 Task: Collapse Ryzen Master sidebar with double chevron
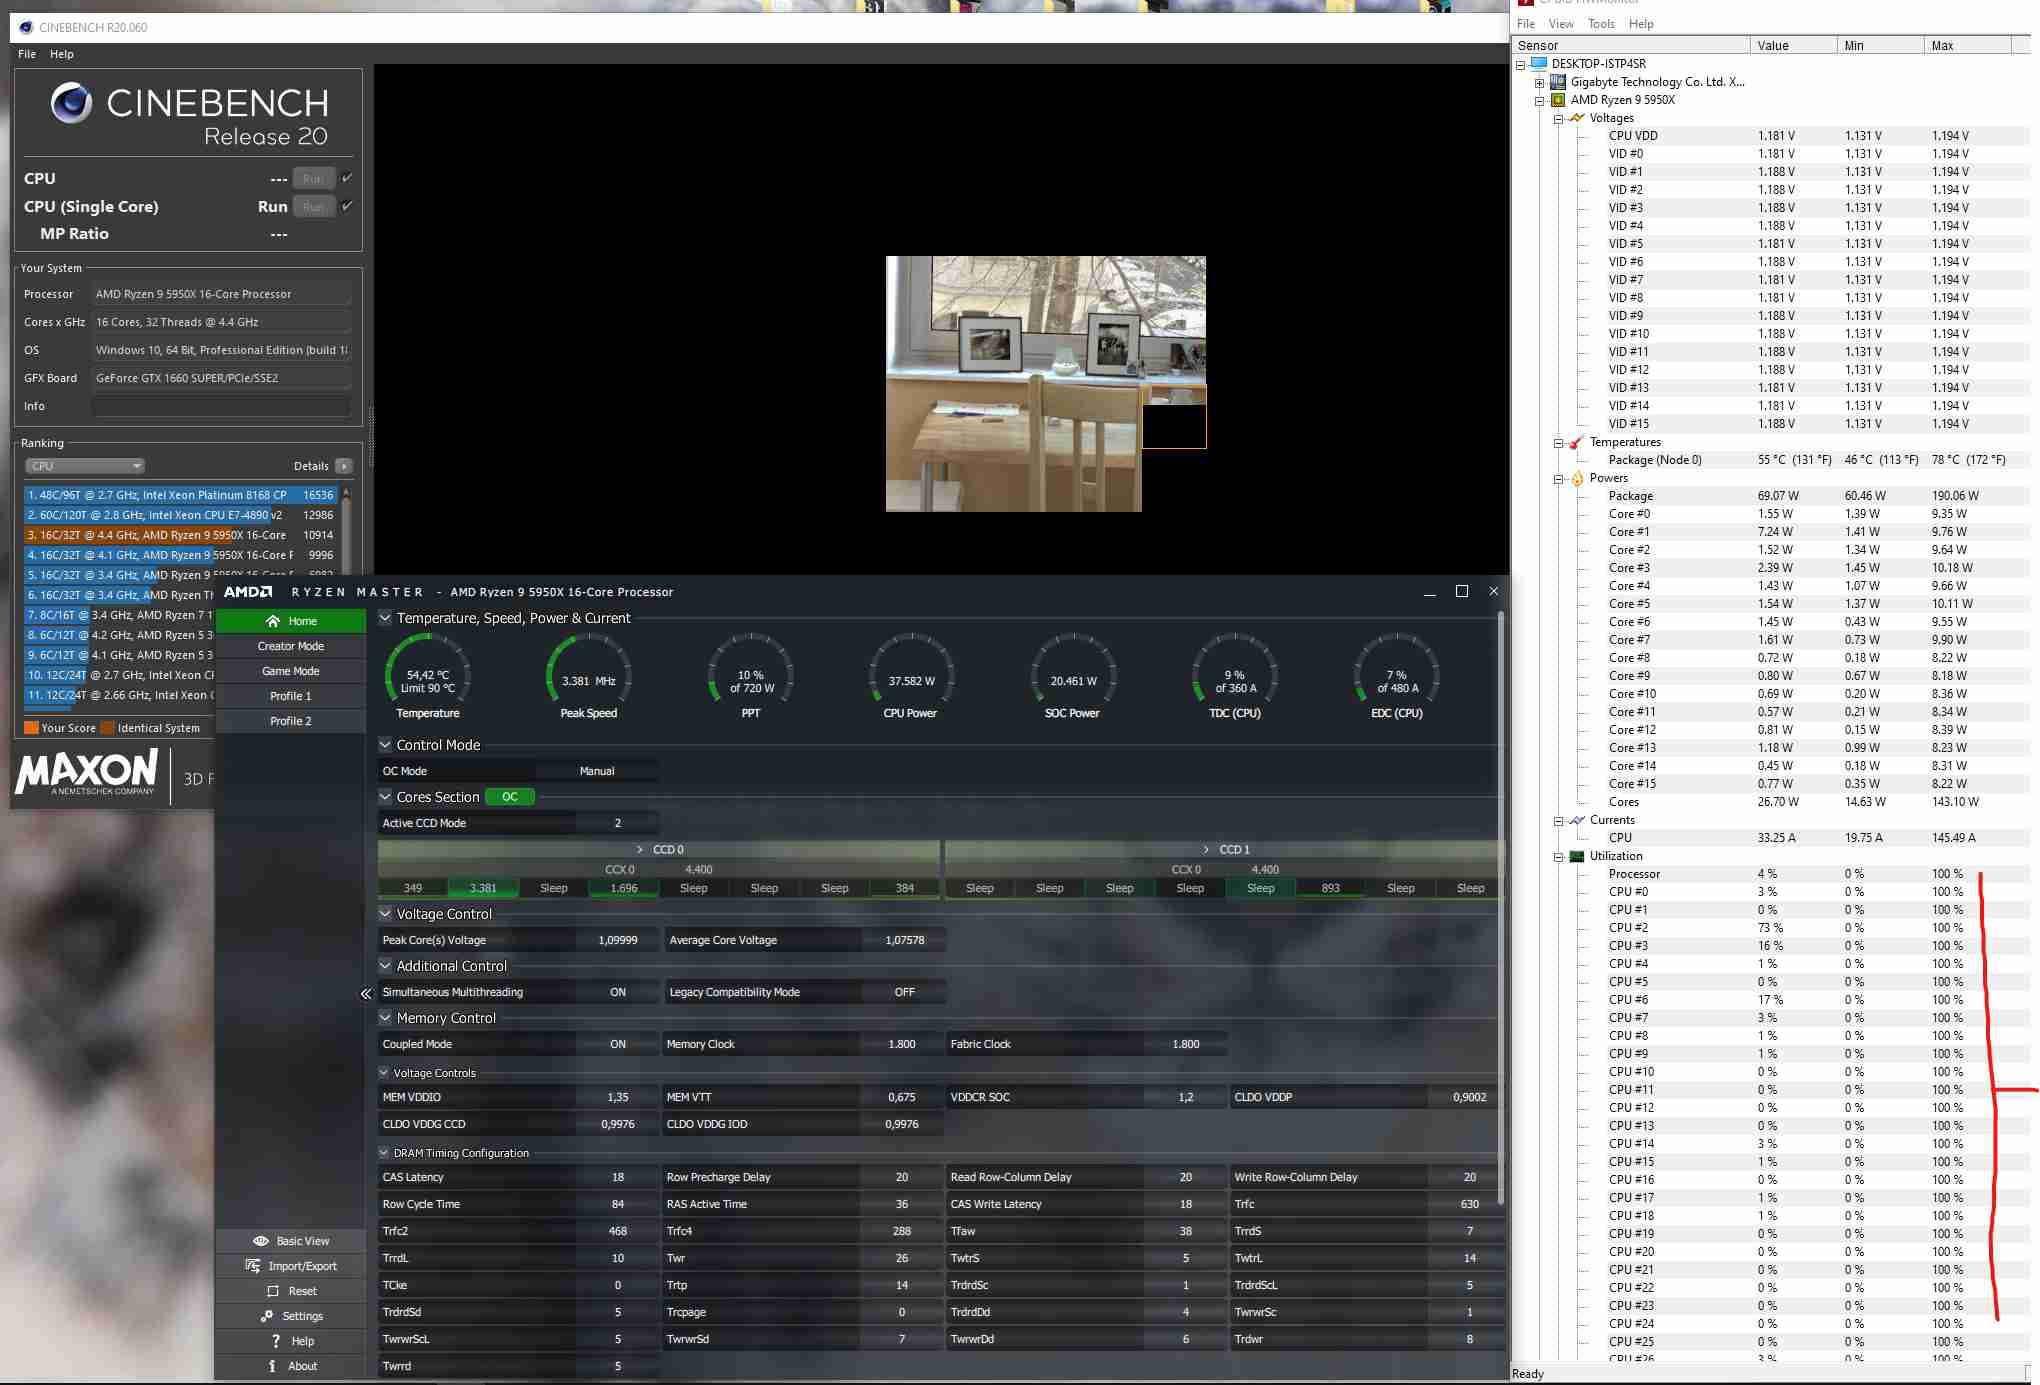[366, 993]
